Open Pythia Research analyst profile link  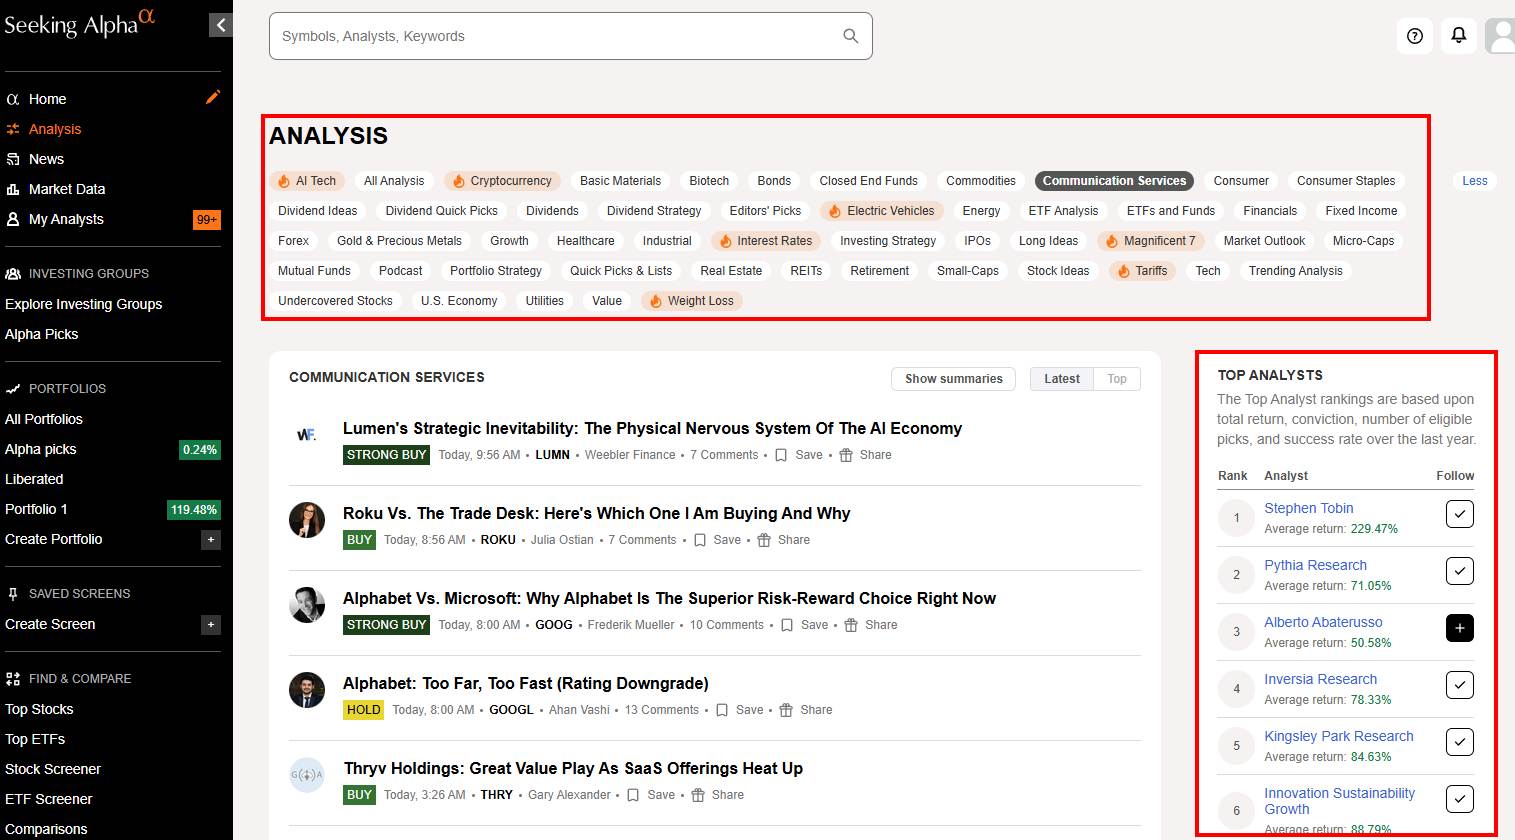tap(1314, 565)
